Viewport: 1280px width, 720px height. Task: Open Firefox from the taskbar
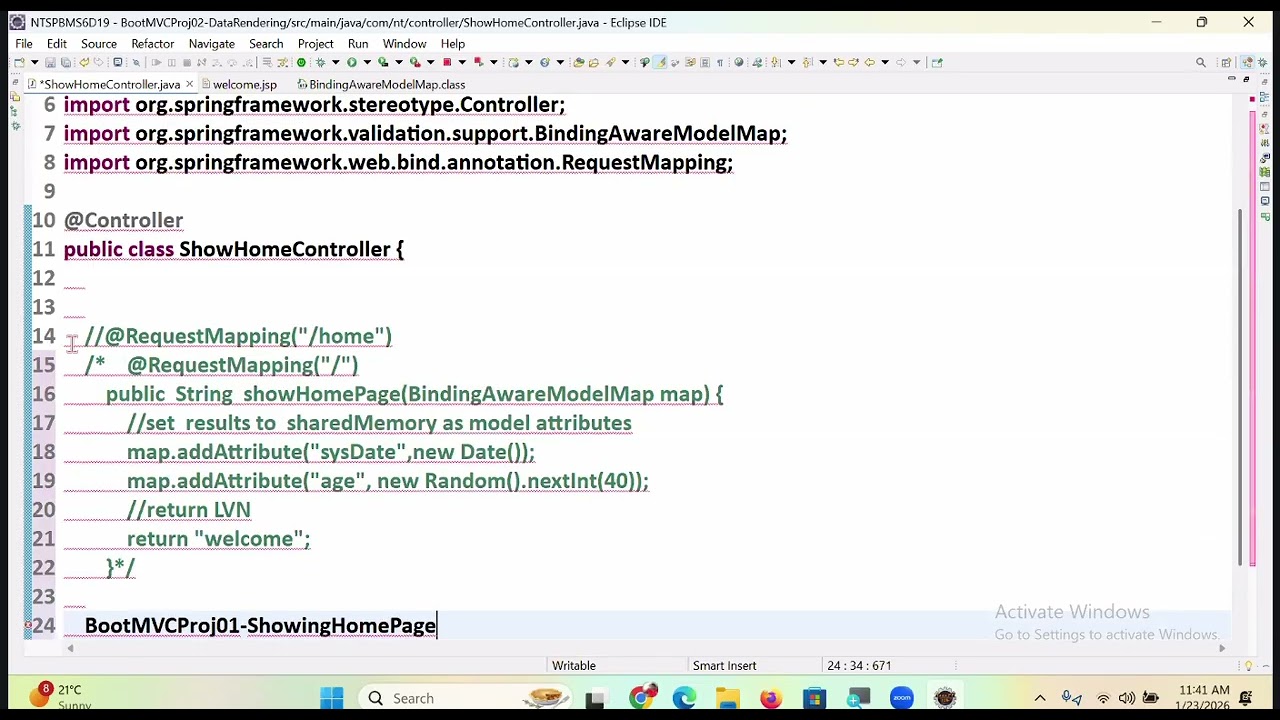pyautogui.click(x=771, y=698)
